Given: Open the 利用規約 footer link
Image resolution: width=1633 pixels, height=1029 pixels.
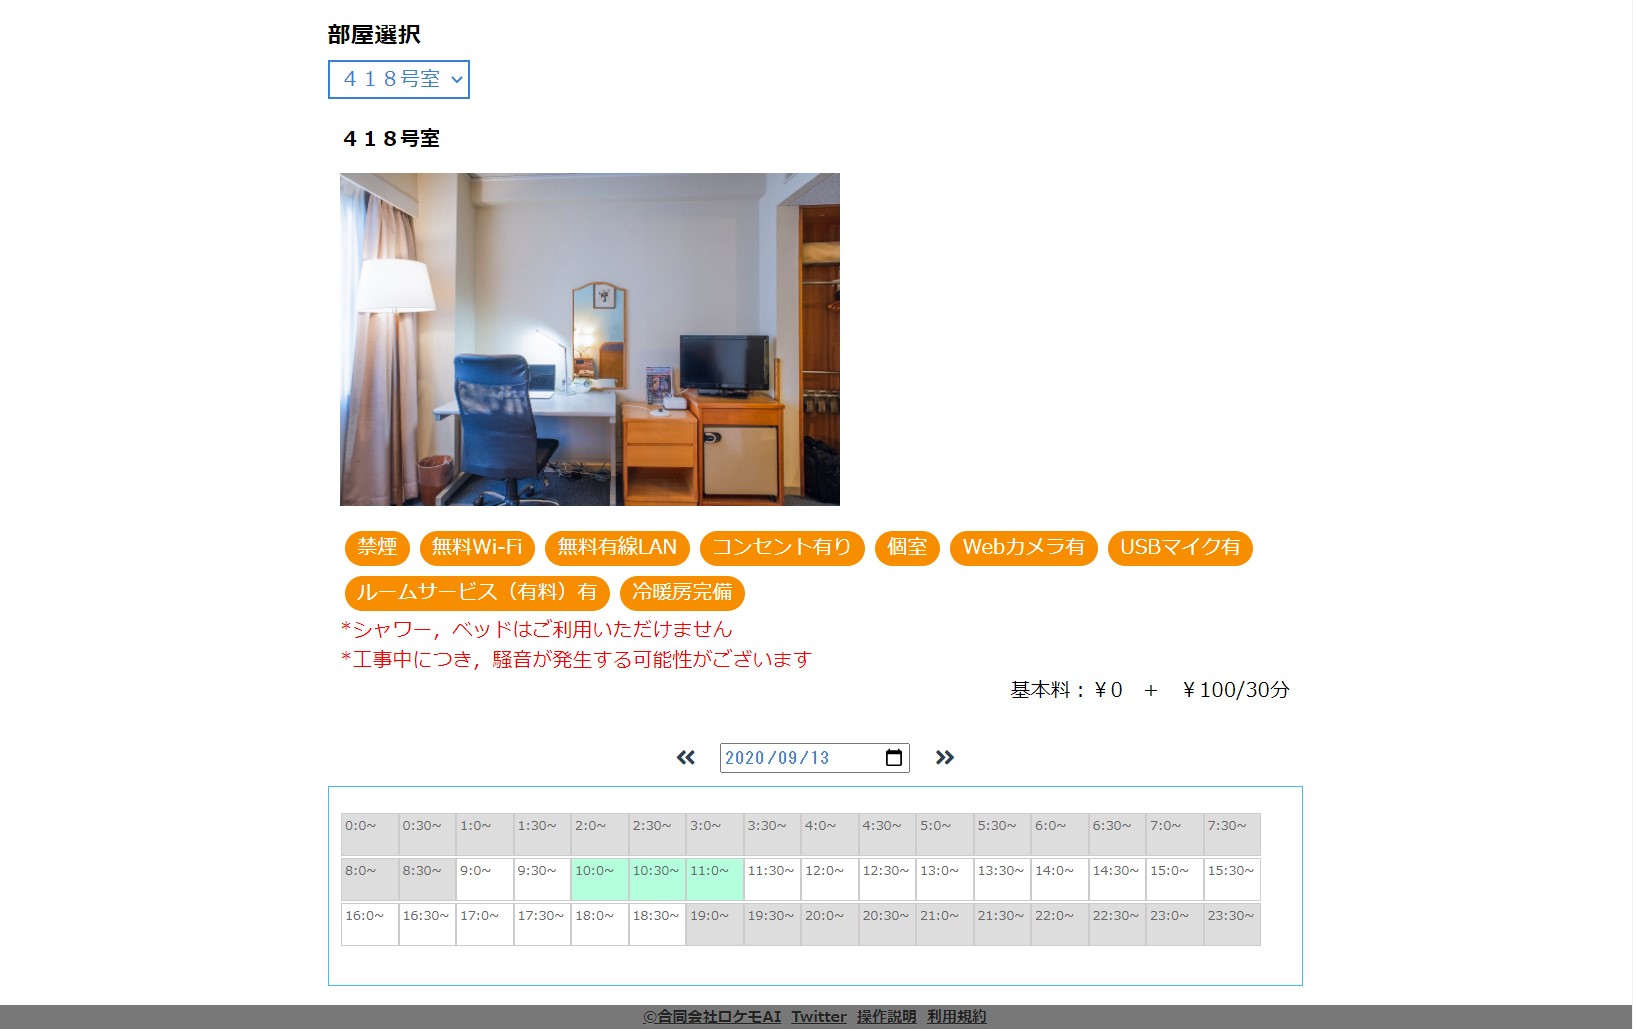Looking at the screenshot, I should tap(956, 1017).
